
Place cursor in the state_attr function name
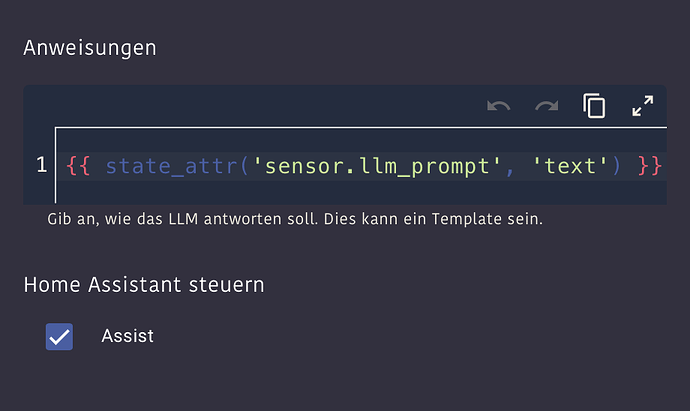click(171, 165)
